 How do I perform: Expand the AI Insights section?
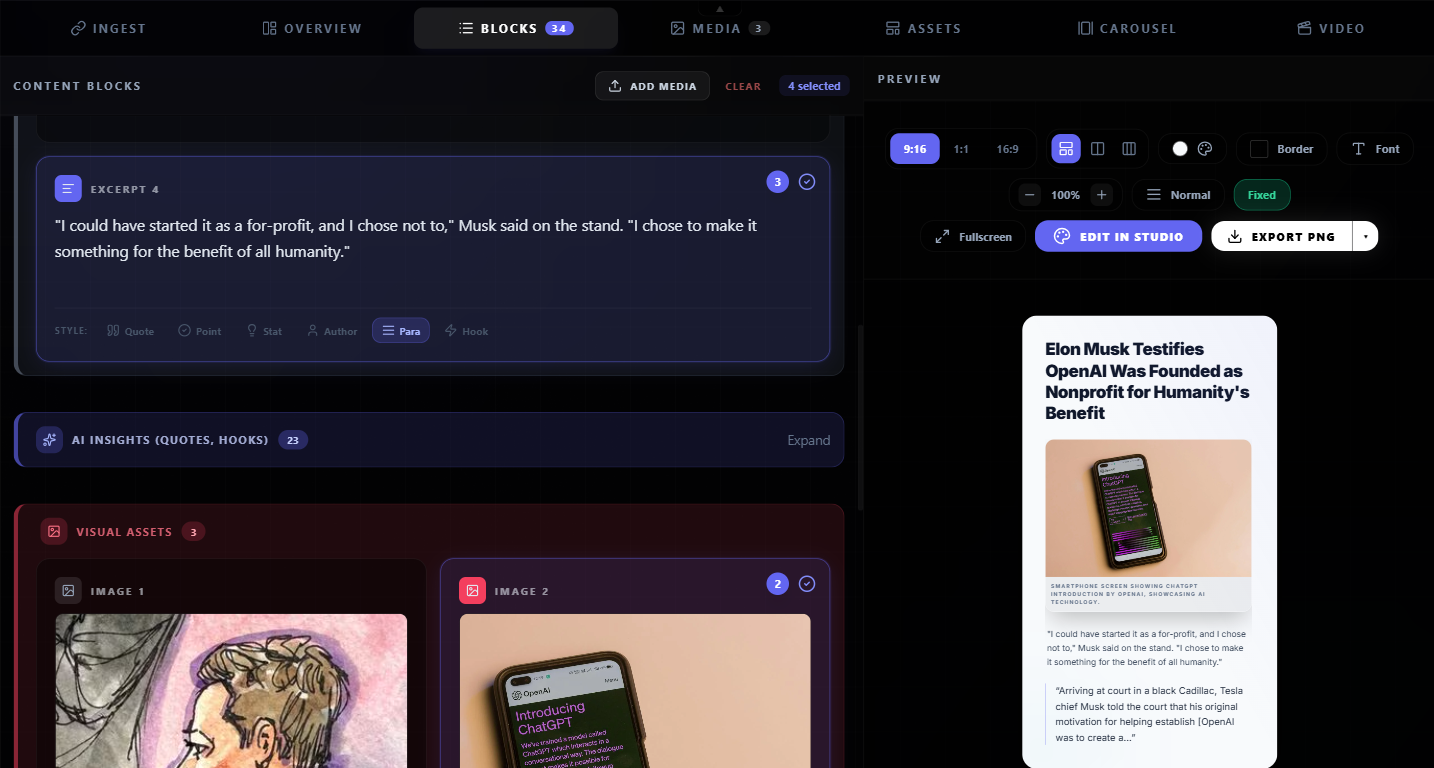(x=808, y=440)
